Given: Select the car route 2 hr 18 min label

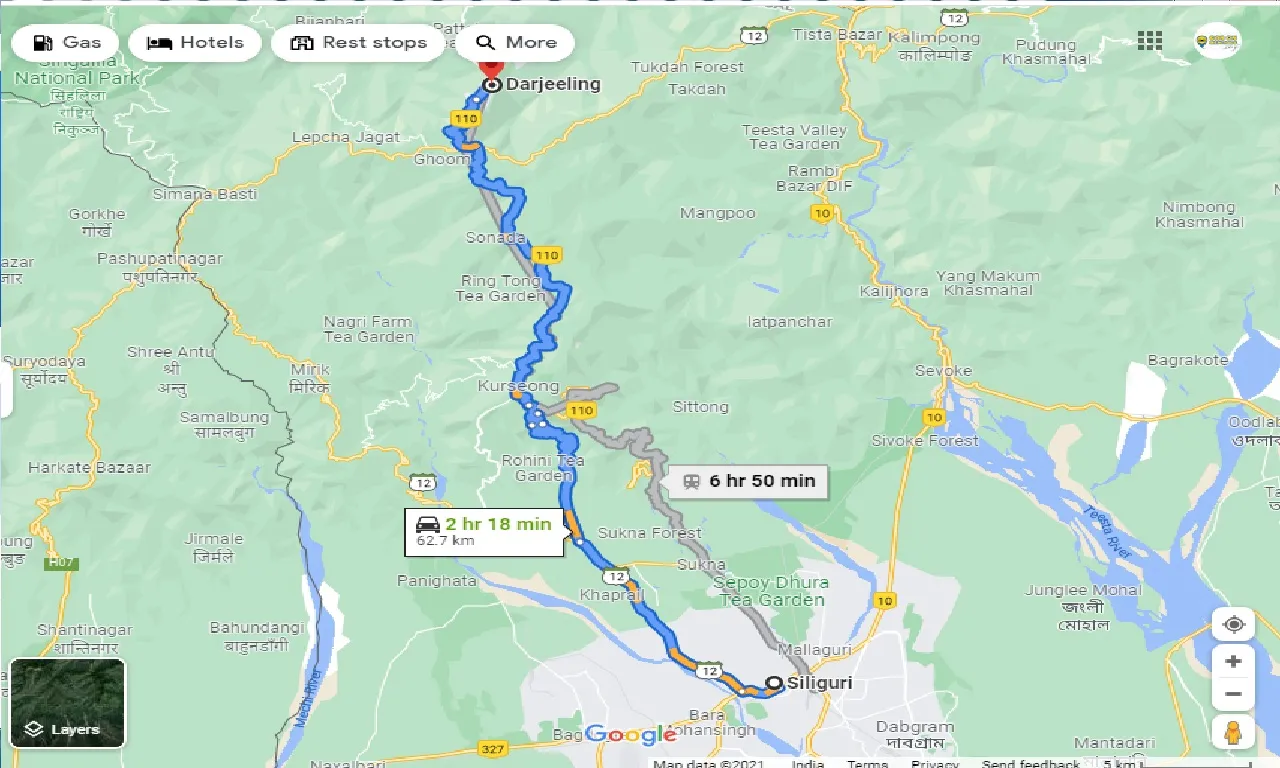Looking at the screenshot, I should [x=482, y=531].
